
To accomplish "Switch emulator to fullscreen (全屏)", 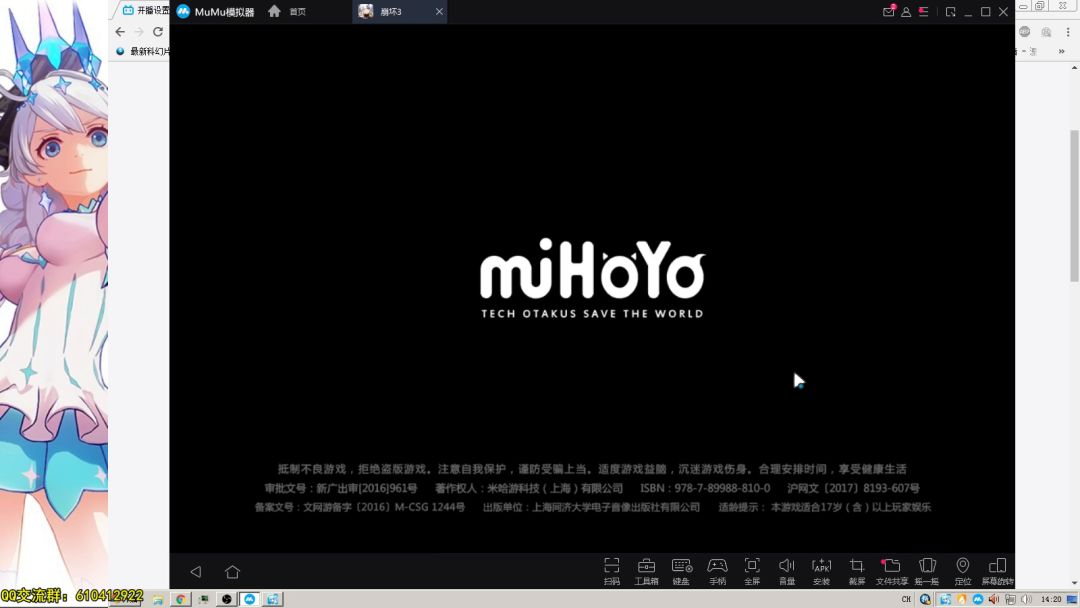I will pos(751,571).
